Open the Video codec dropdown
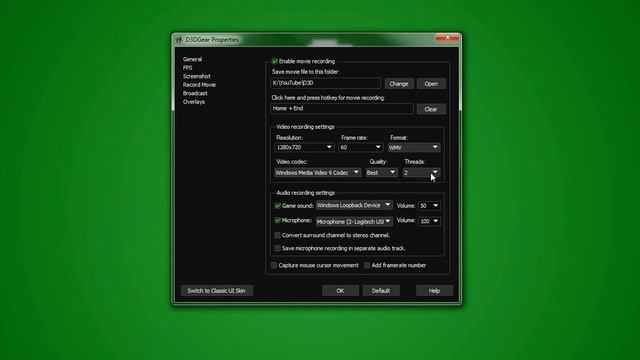Image resolution: width=640 pixels, height=360 pixels. point(318,173)
